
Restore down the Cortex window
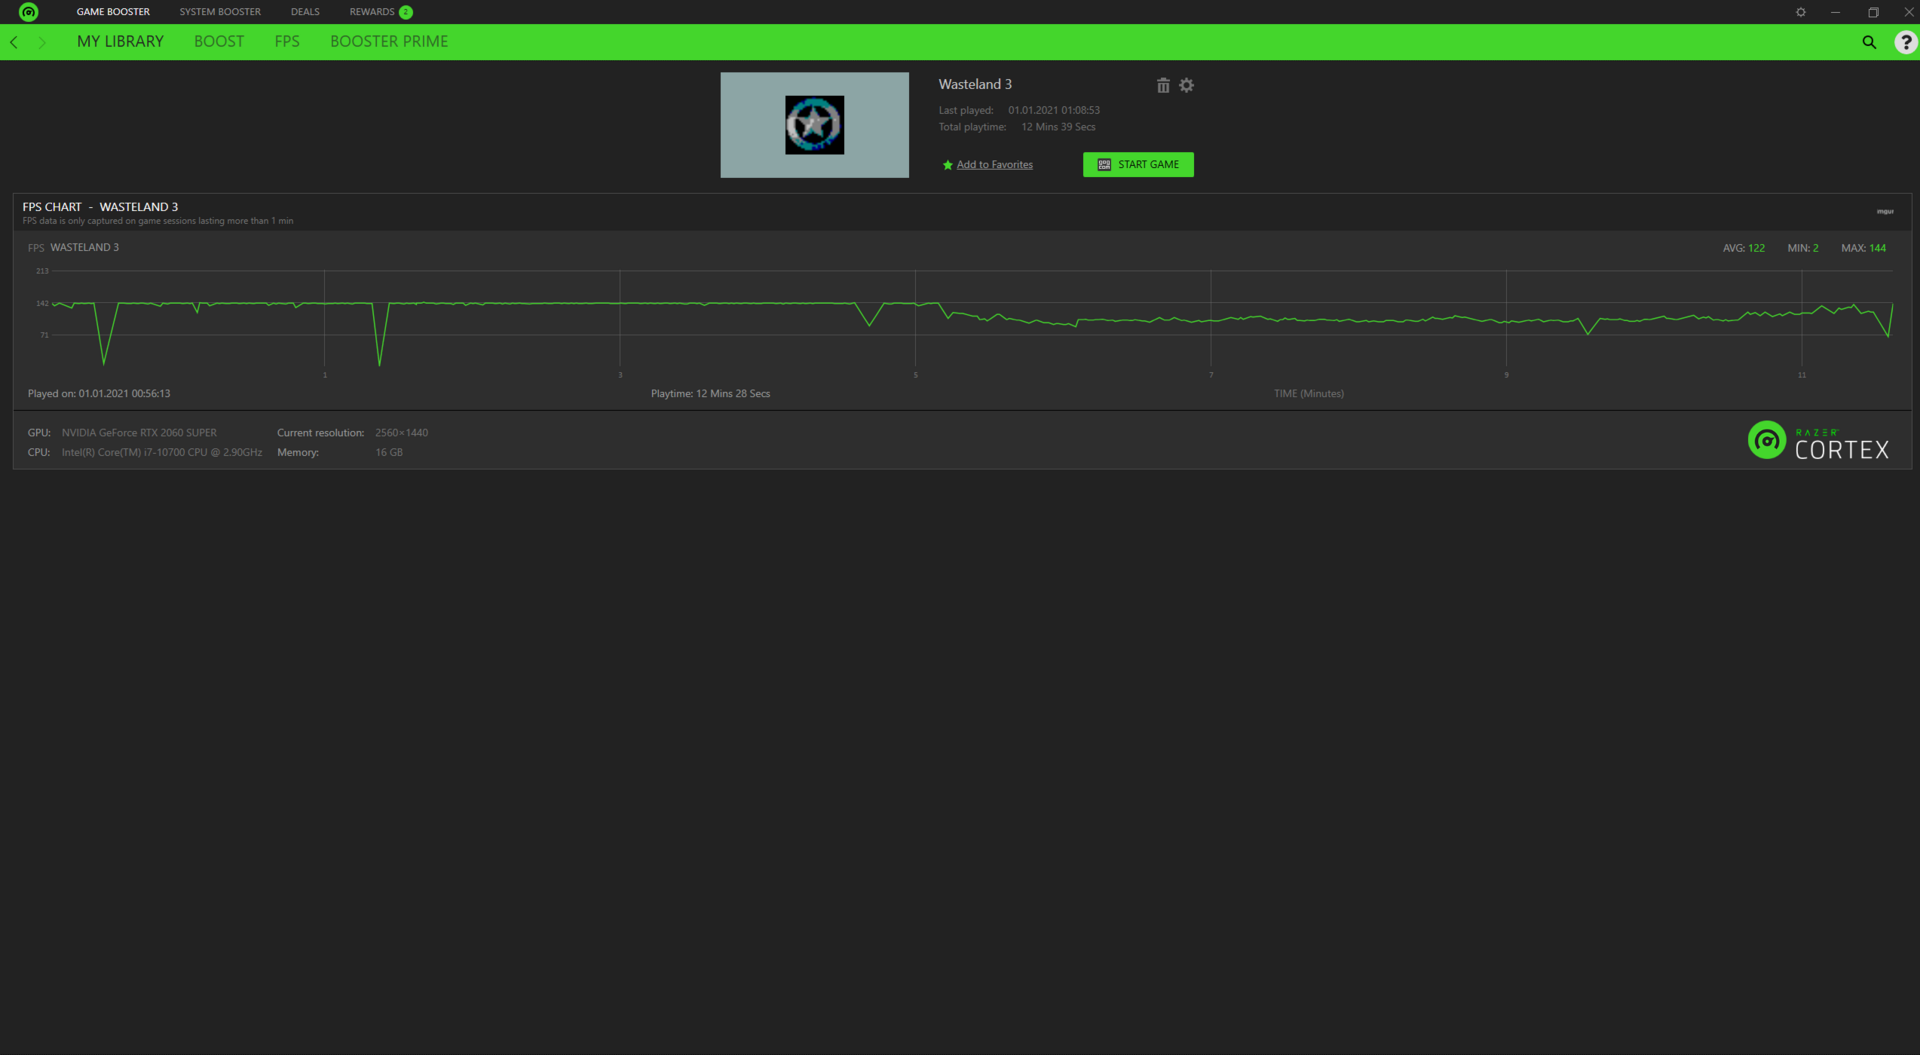pyautogui.click(x=1873, y=12)
